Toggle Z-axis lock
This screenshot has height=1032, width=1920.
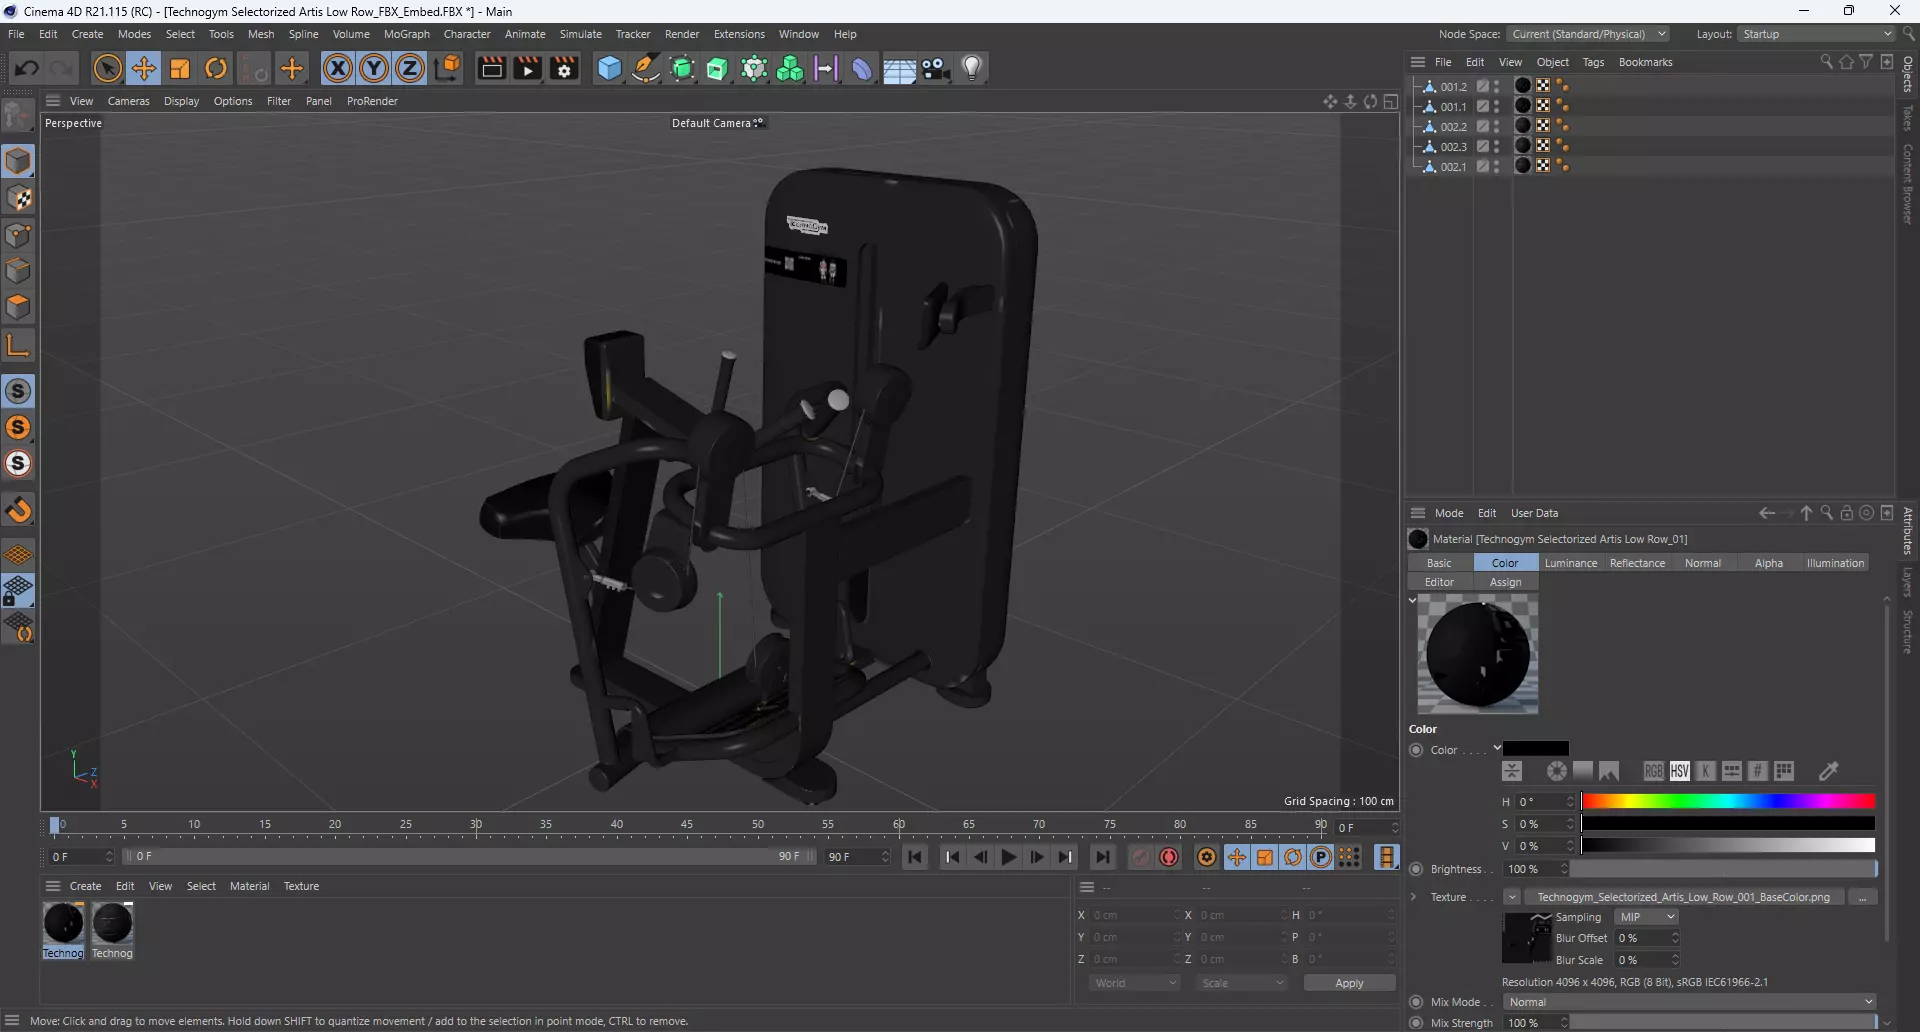(410, 68)
